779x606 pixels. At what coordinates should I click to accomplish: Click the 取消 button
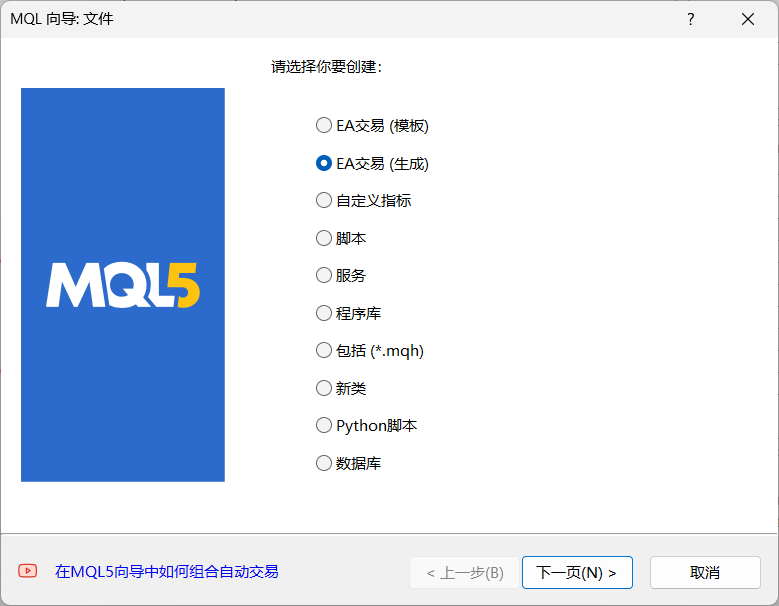tap(705, 573)
